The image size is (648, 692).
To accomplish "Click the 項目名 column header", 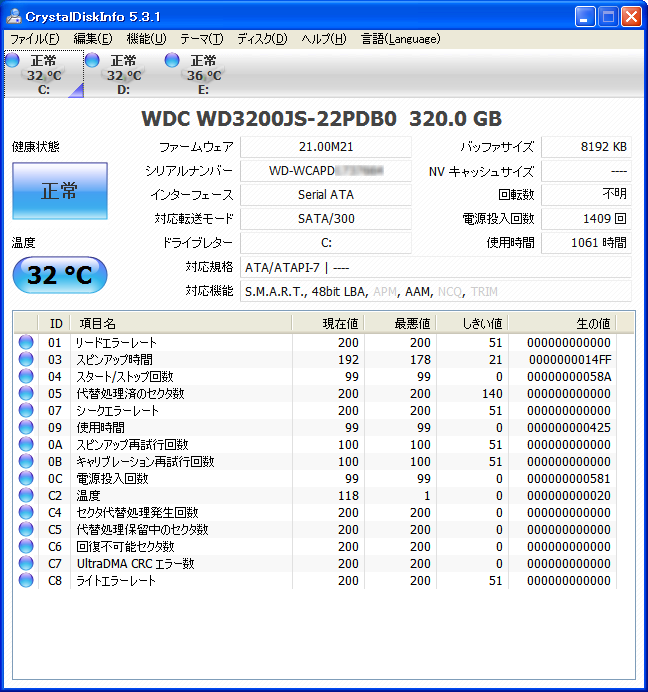I will click(181, 323).
